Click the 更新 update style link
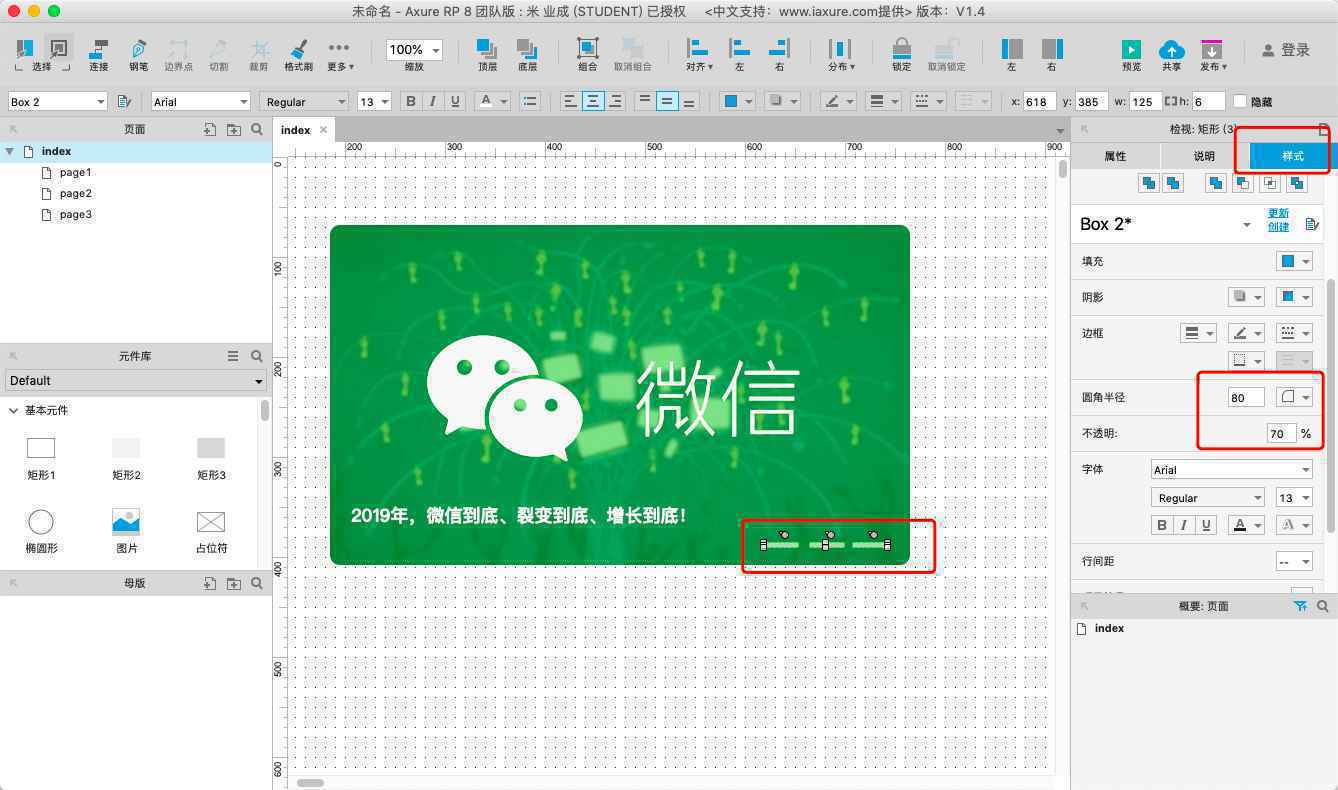Screen dimensions: 1338x790 1279,213
